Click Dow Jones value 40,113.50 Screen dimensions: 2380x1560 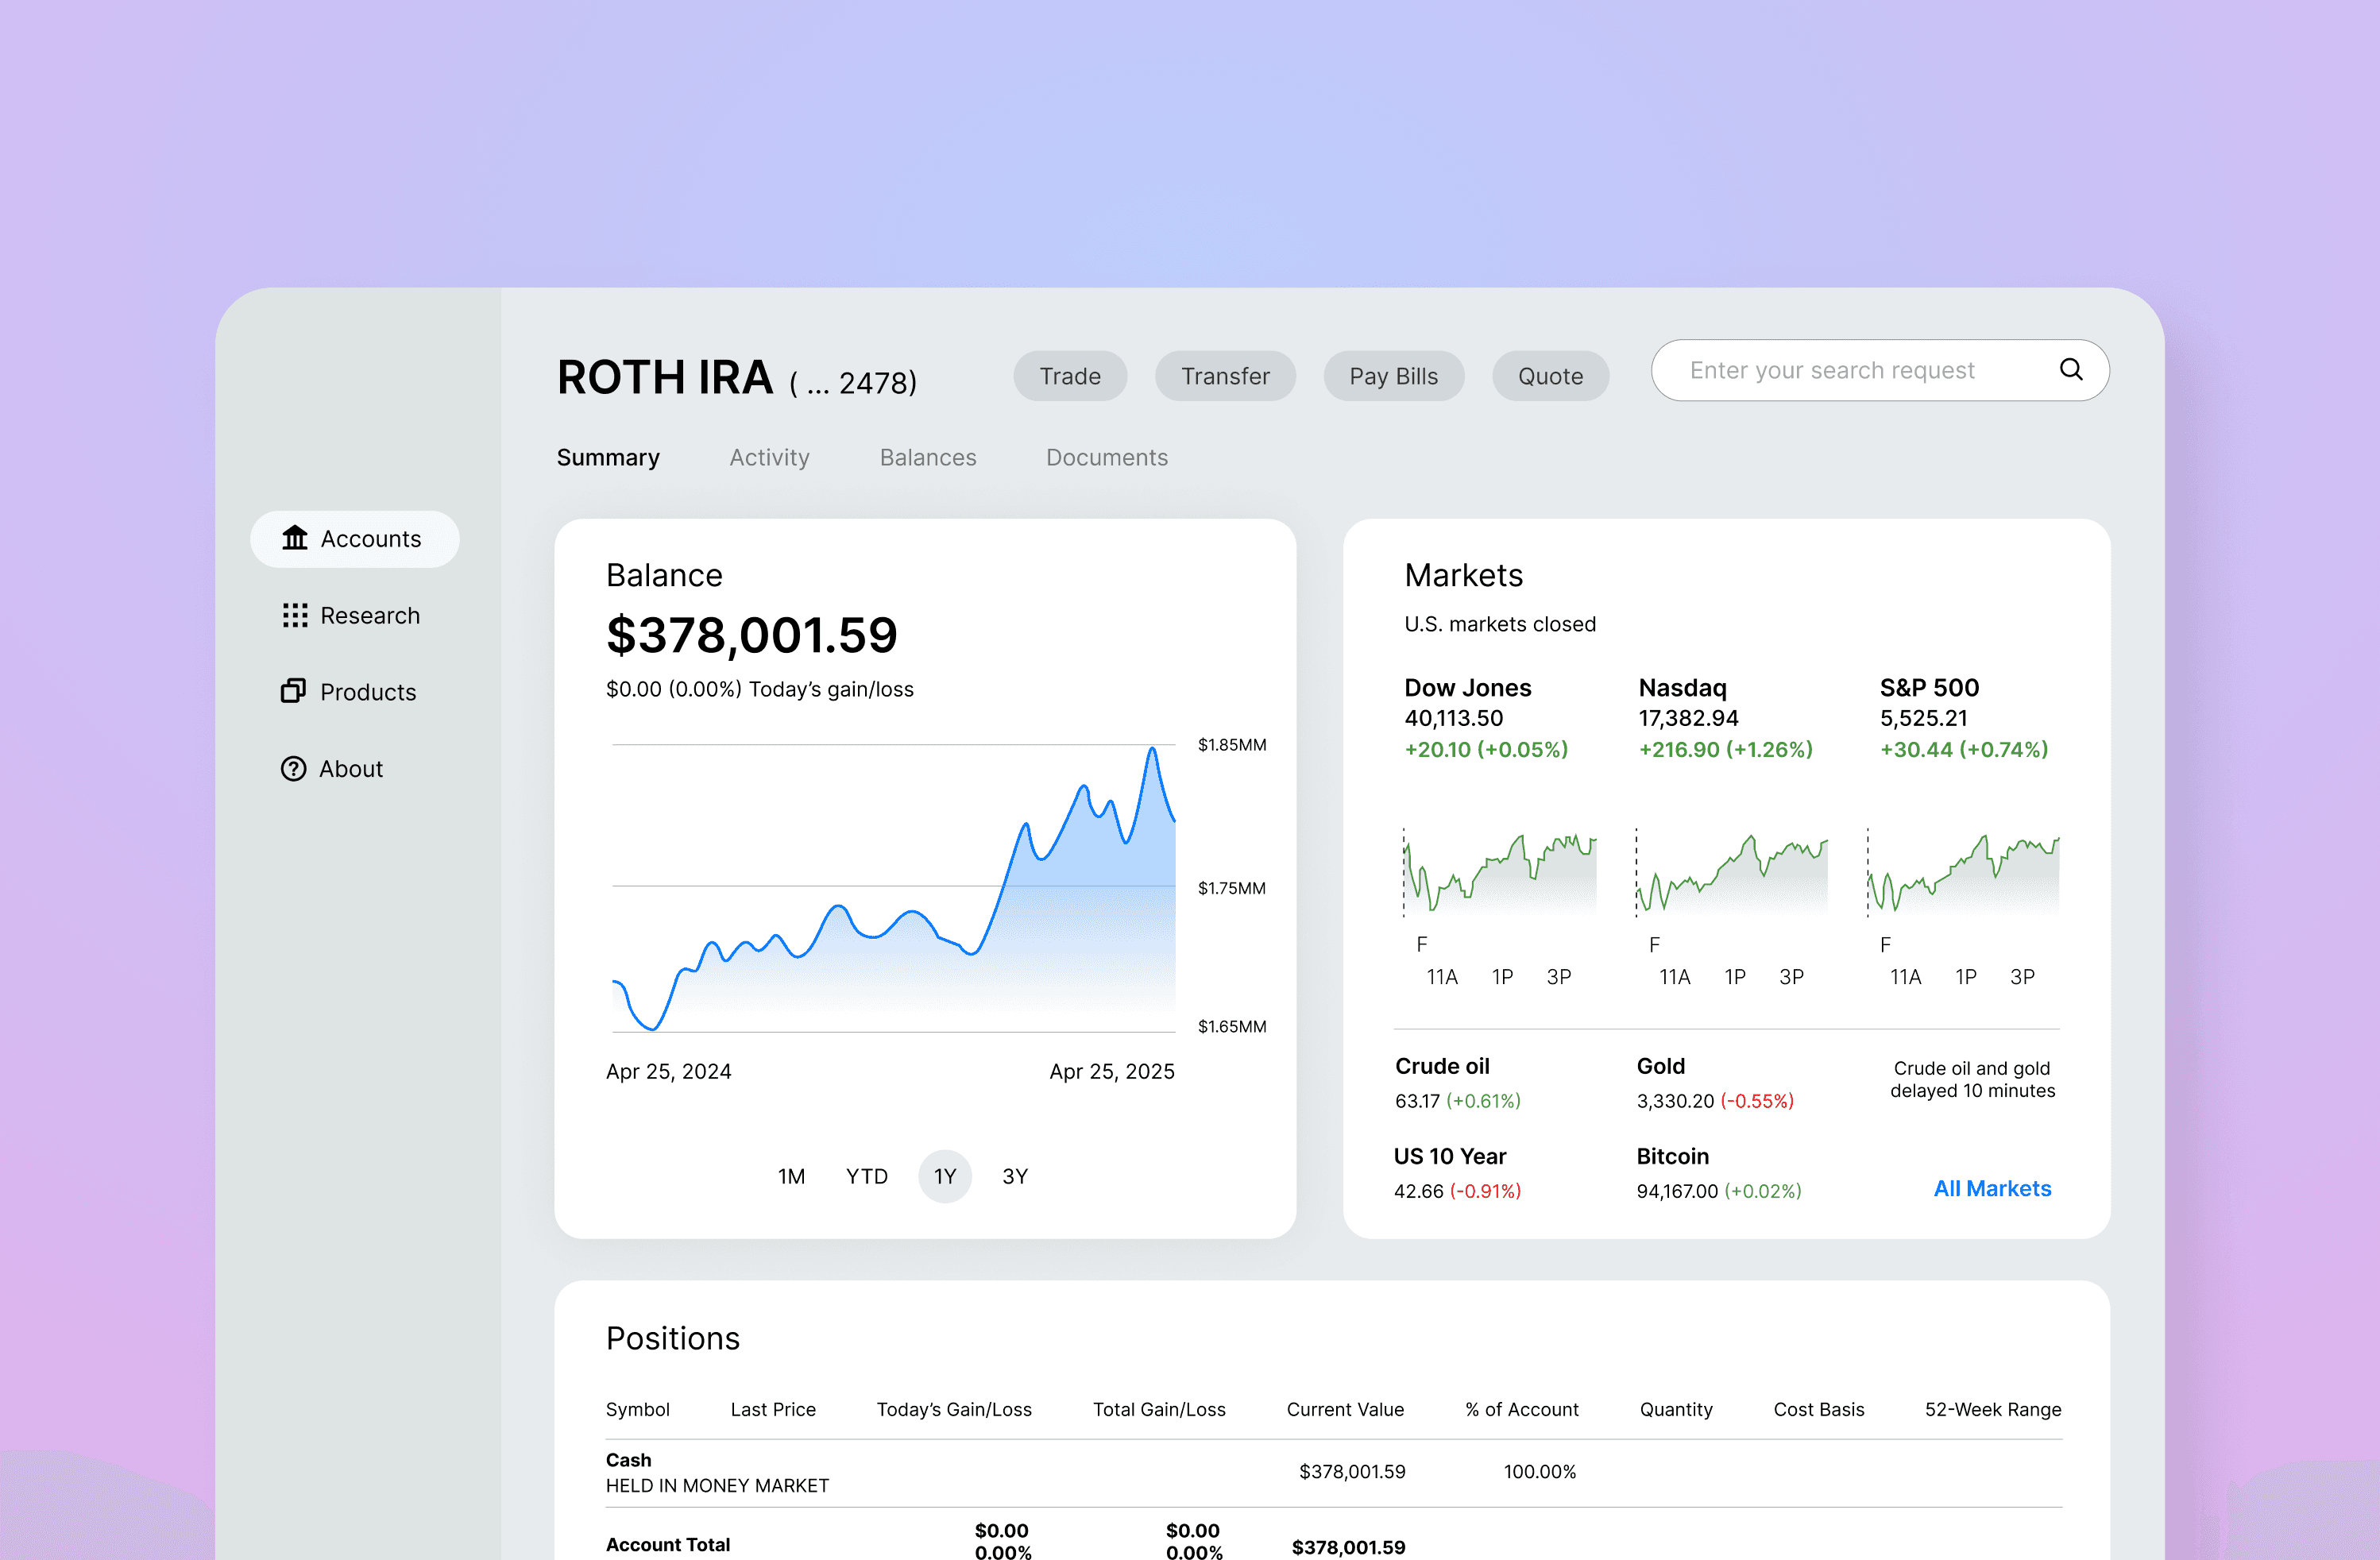tap(1453, 718)
